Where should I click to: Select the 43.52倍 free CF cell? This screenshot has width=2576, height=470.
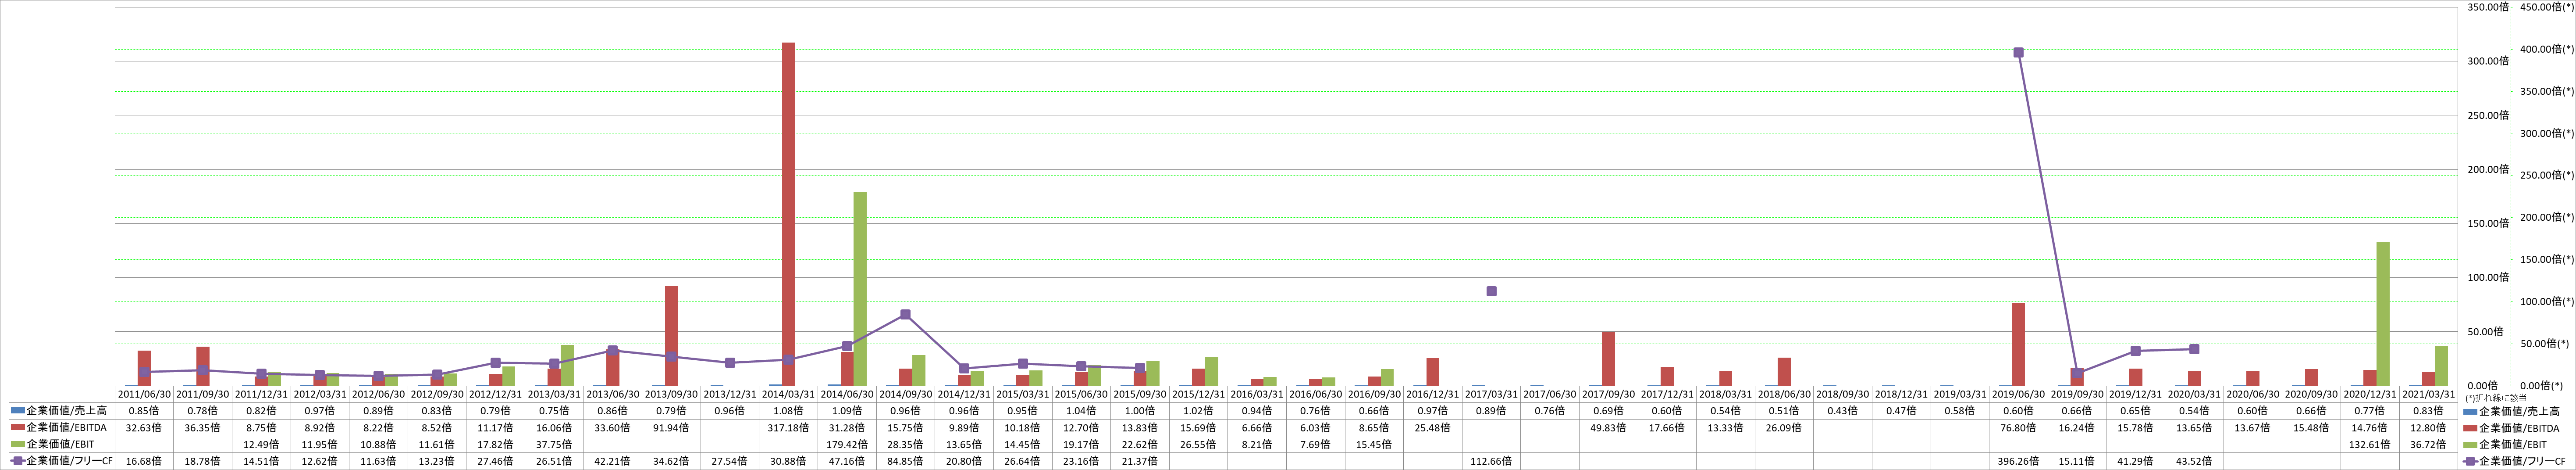point(2194,461)
